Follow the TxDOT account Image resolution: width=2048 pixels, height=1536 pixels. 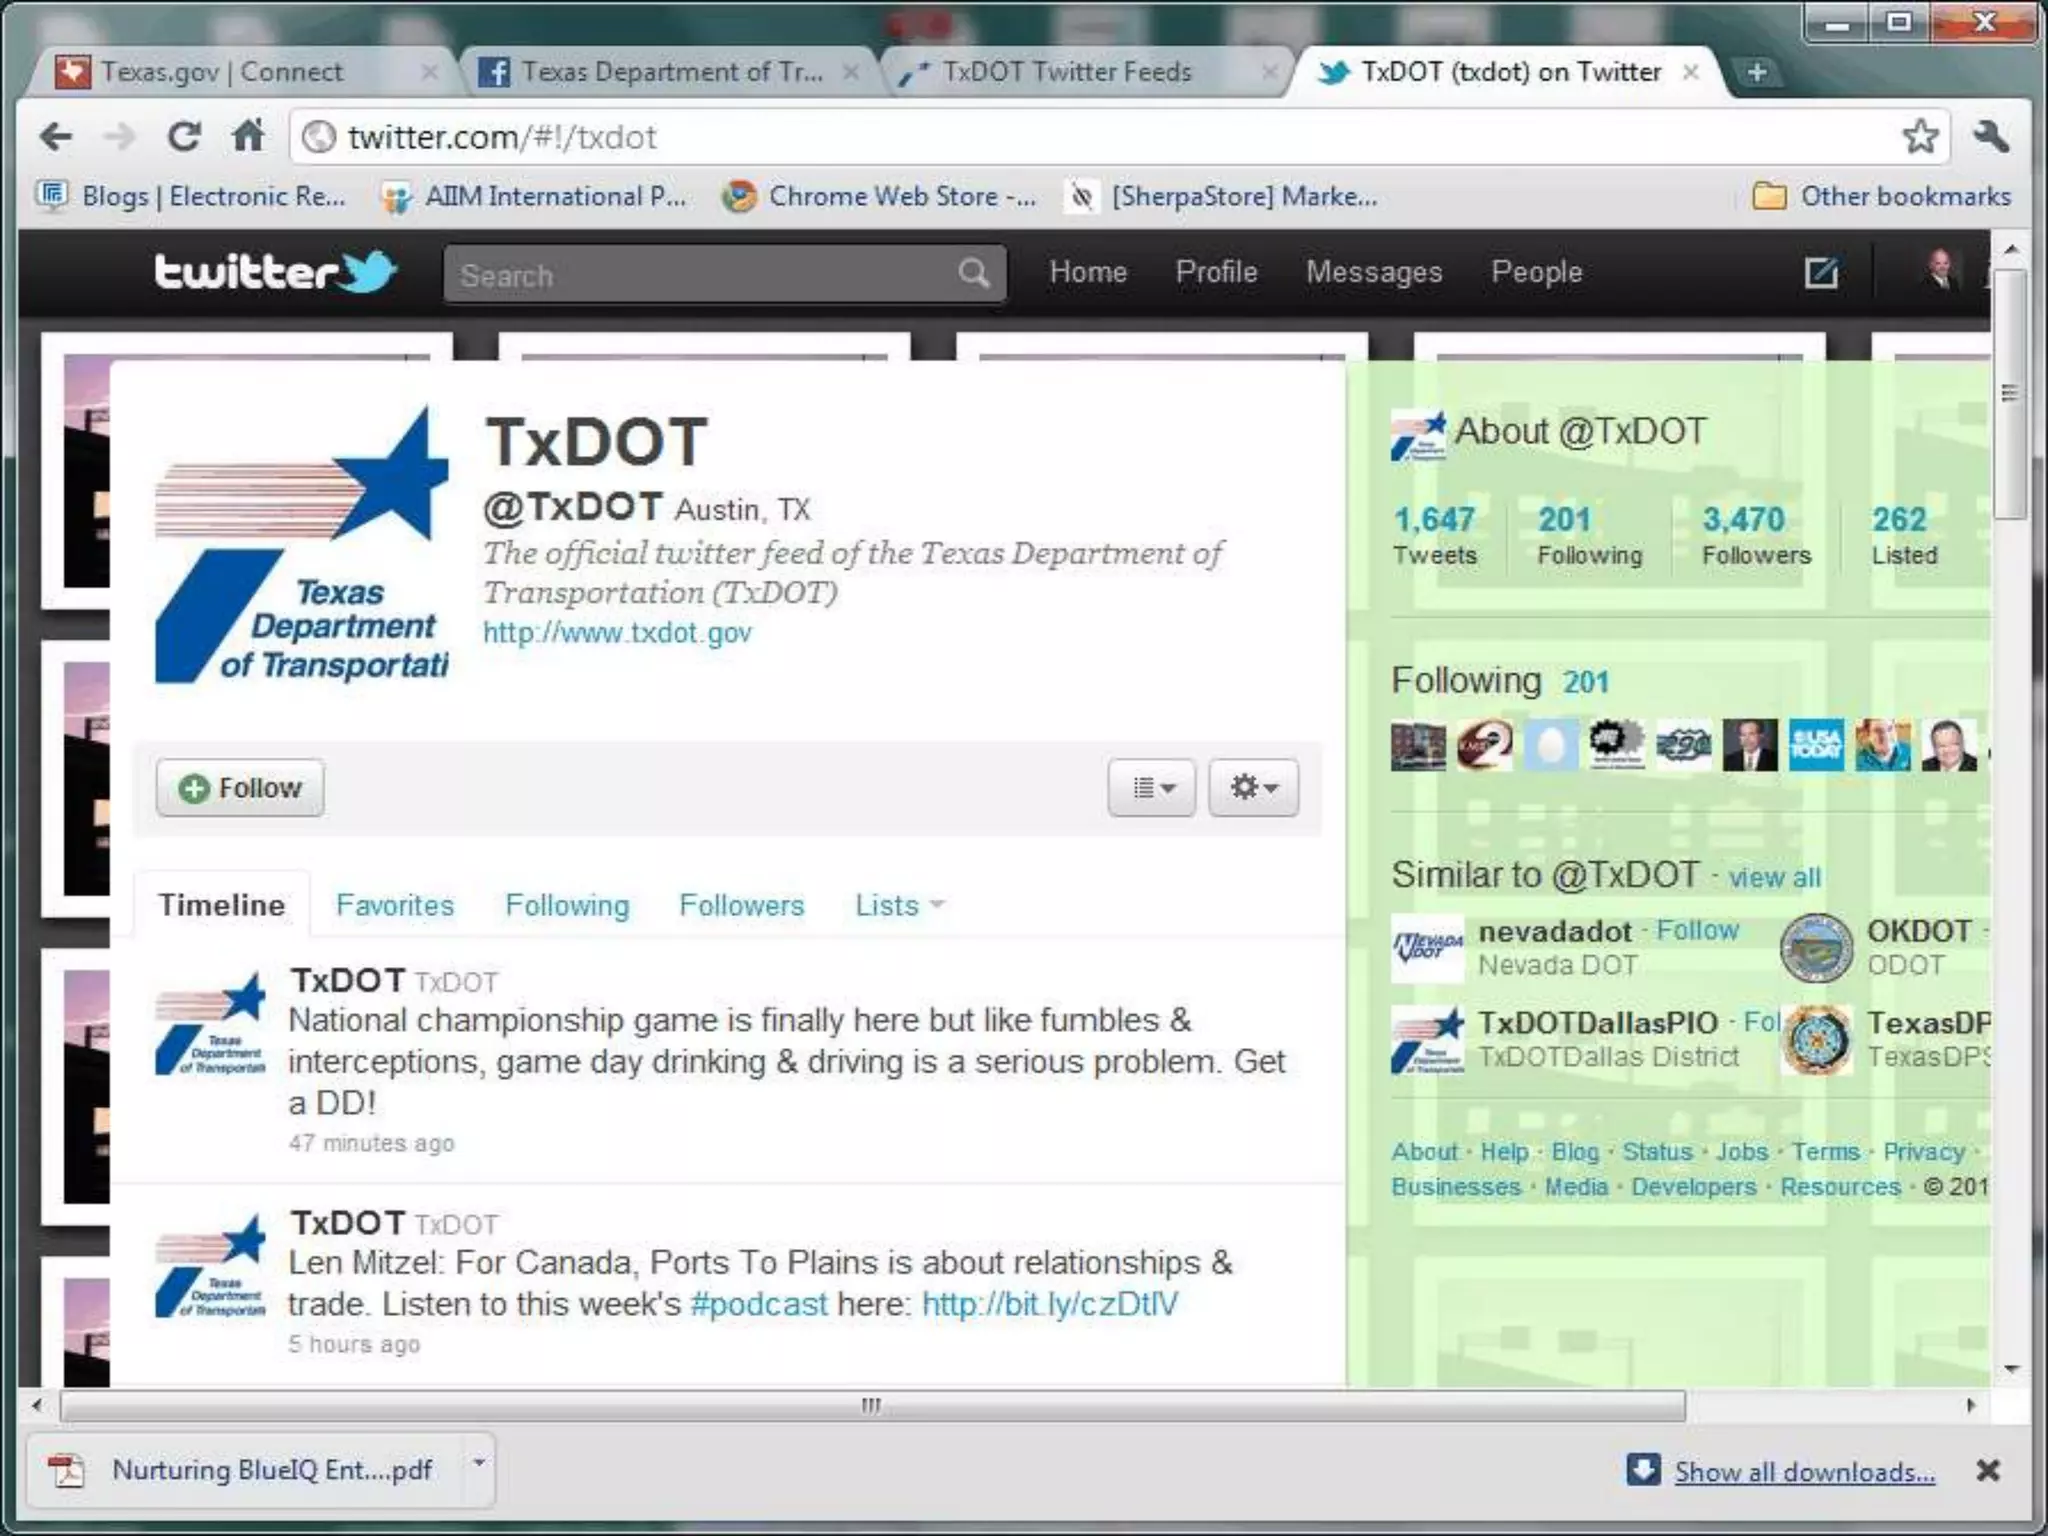[x=240, y=788]
